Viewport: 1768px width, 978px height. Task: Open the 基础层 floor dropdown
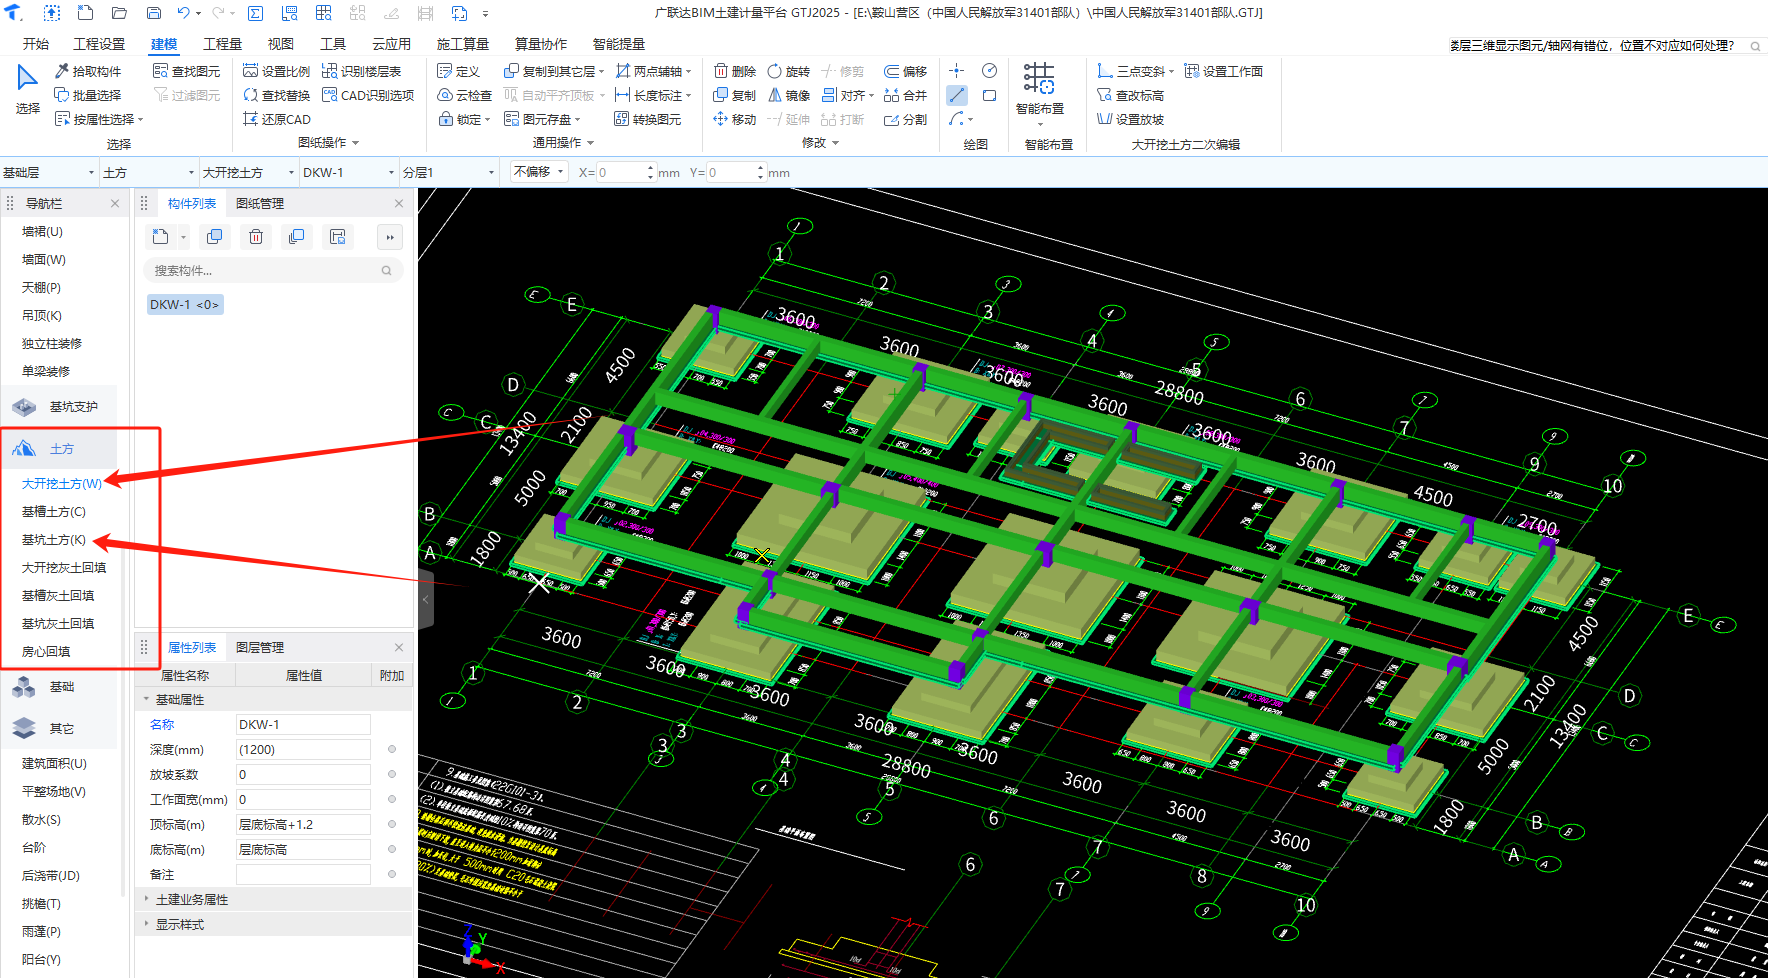pyautogui.click(x=49, y=172)
